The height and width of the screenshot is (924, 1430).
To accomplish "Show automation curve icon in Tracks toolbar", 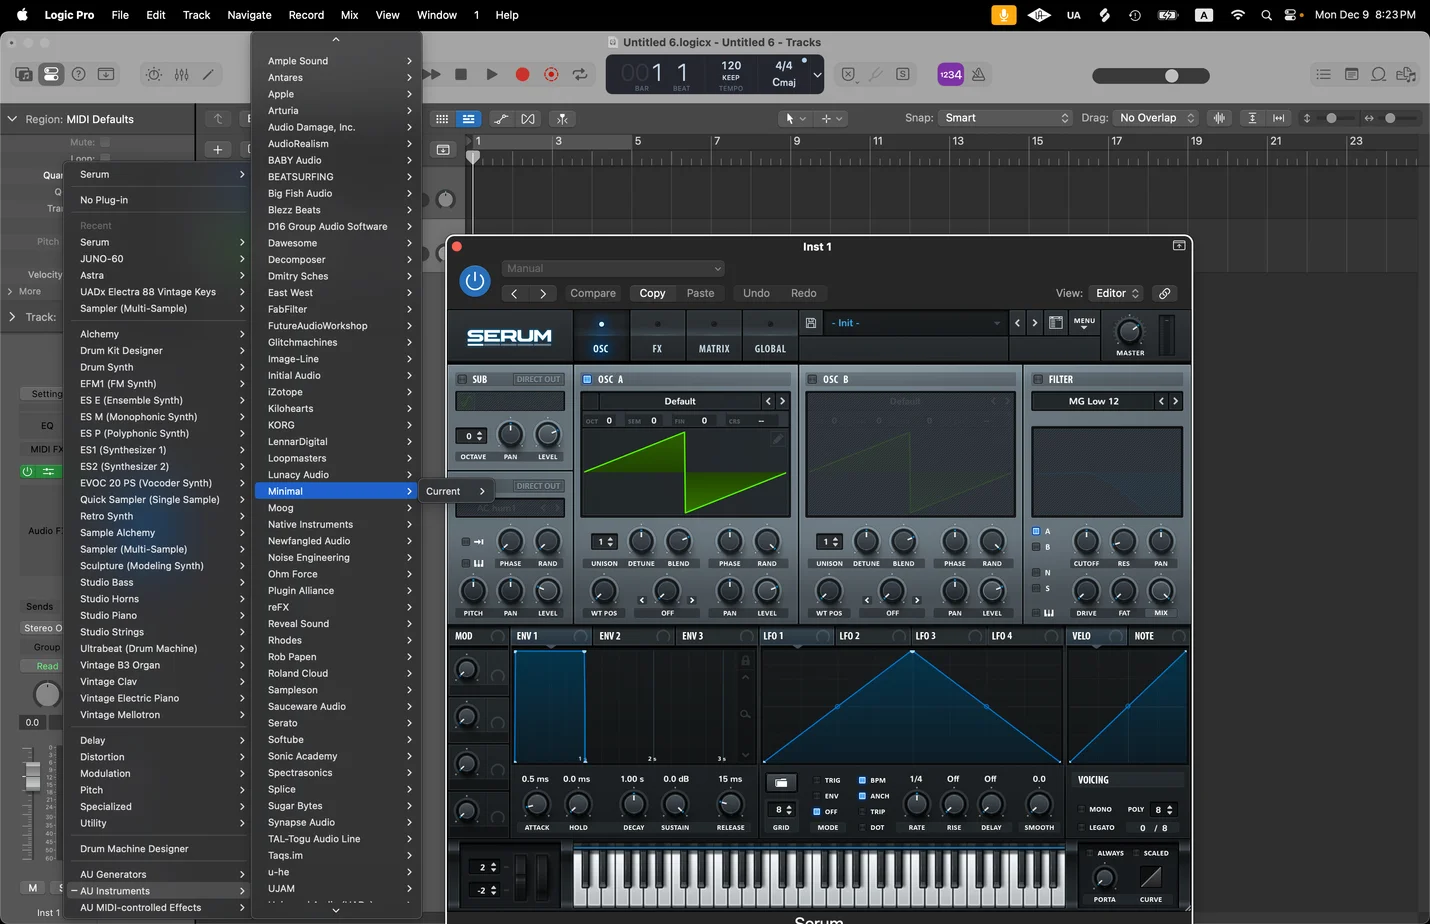I will [x=501, y=118].
